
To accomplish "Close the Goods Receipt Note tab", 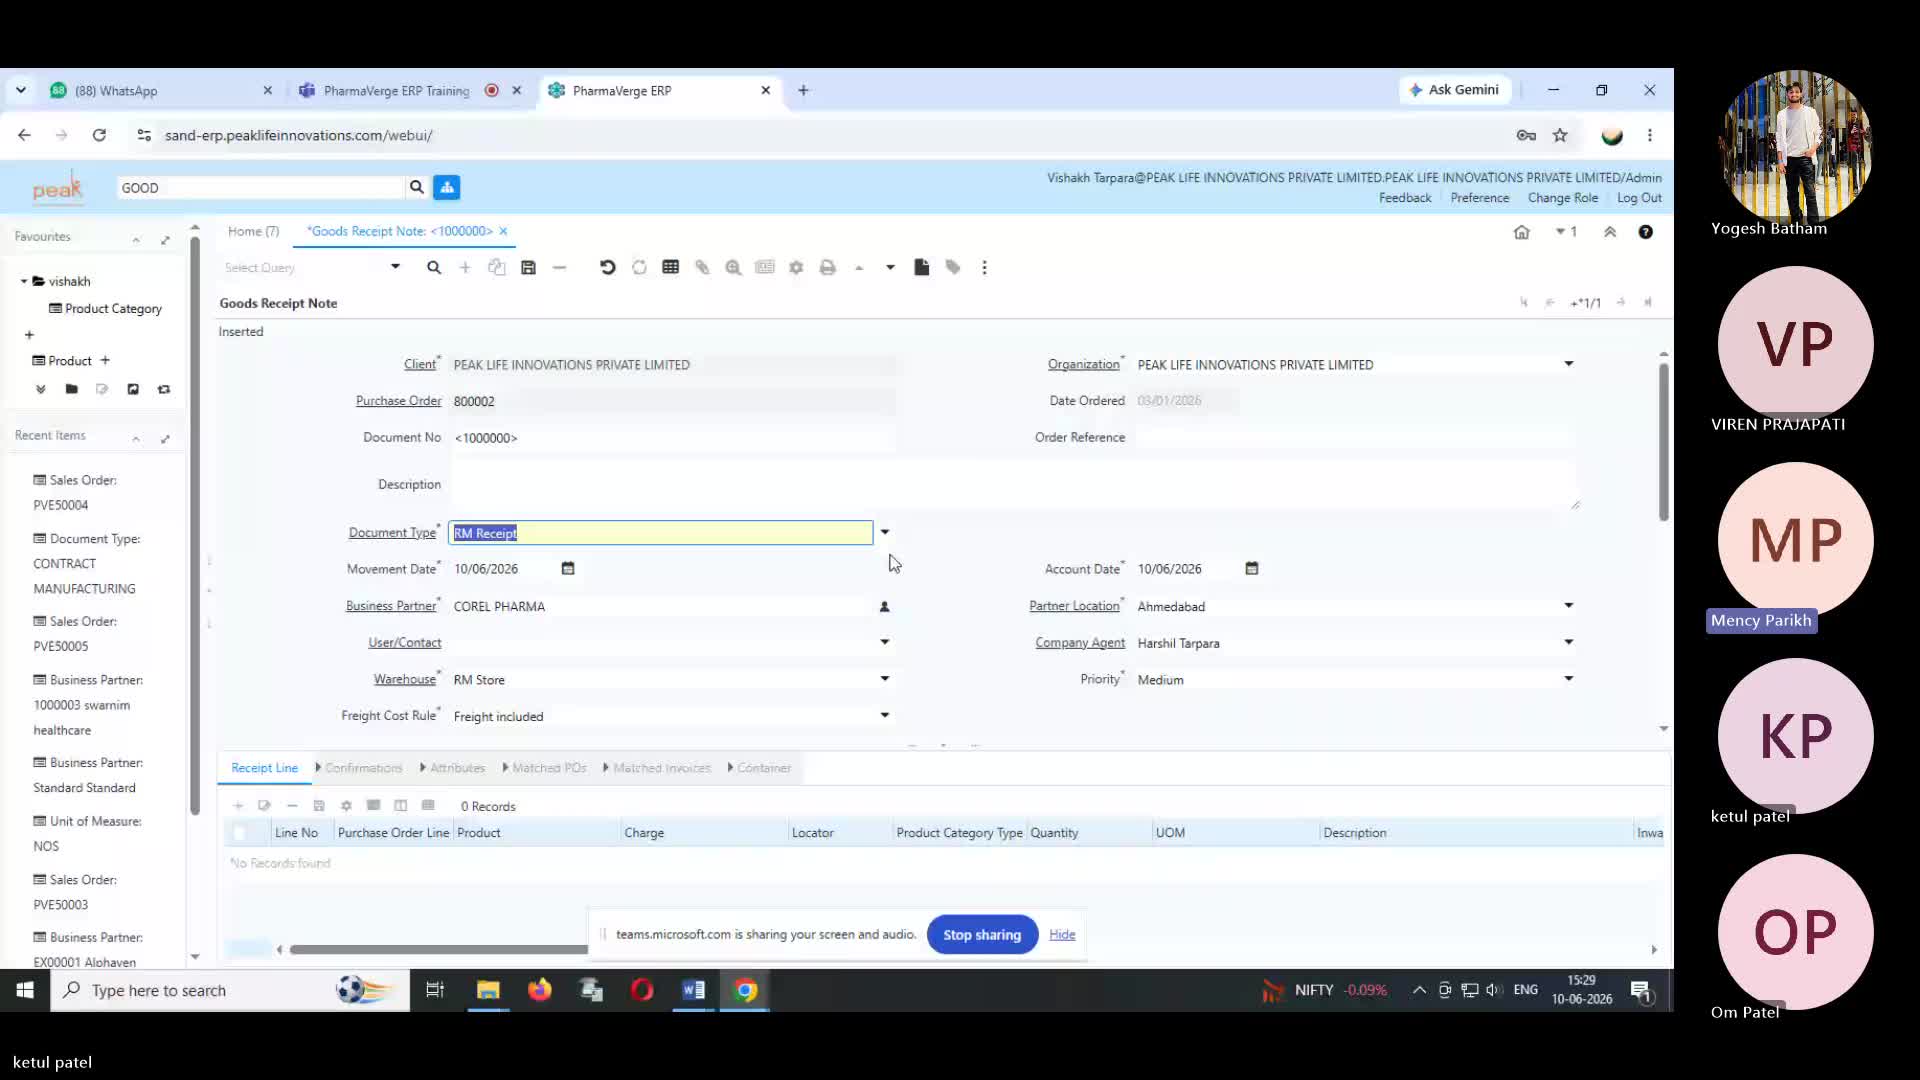I will click(x=503, y=231).
